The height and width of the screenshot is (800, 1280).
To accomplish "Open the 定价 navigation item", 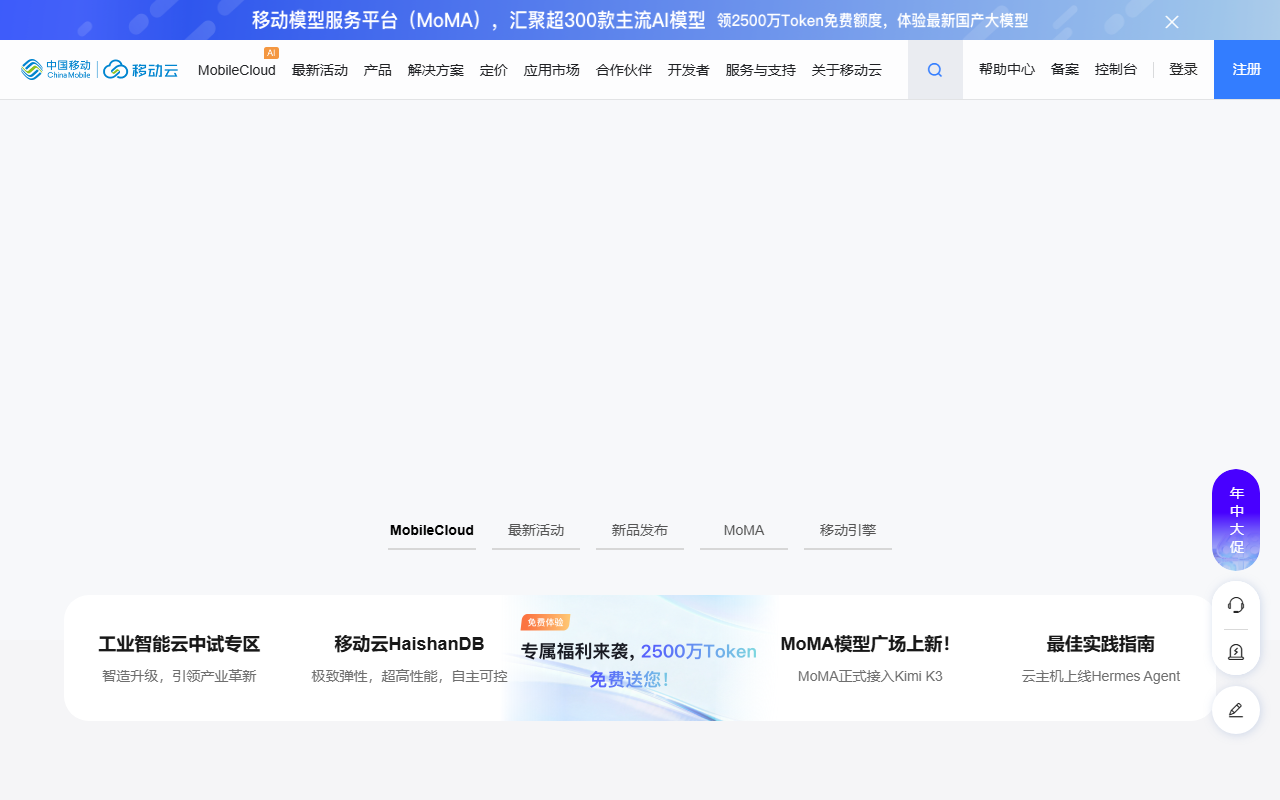I will (x=494, y=70).
